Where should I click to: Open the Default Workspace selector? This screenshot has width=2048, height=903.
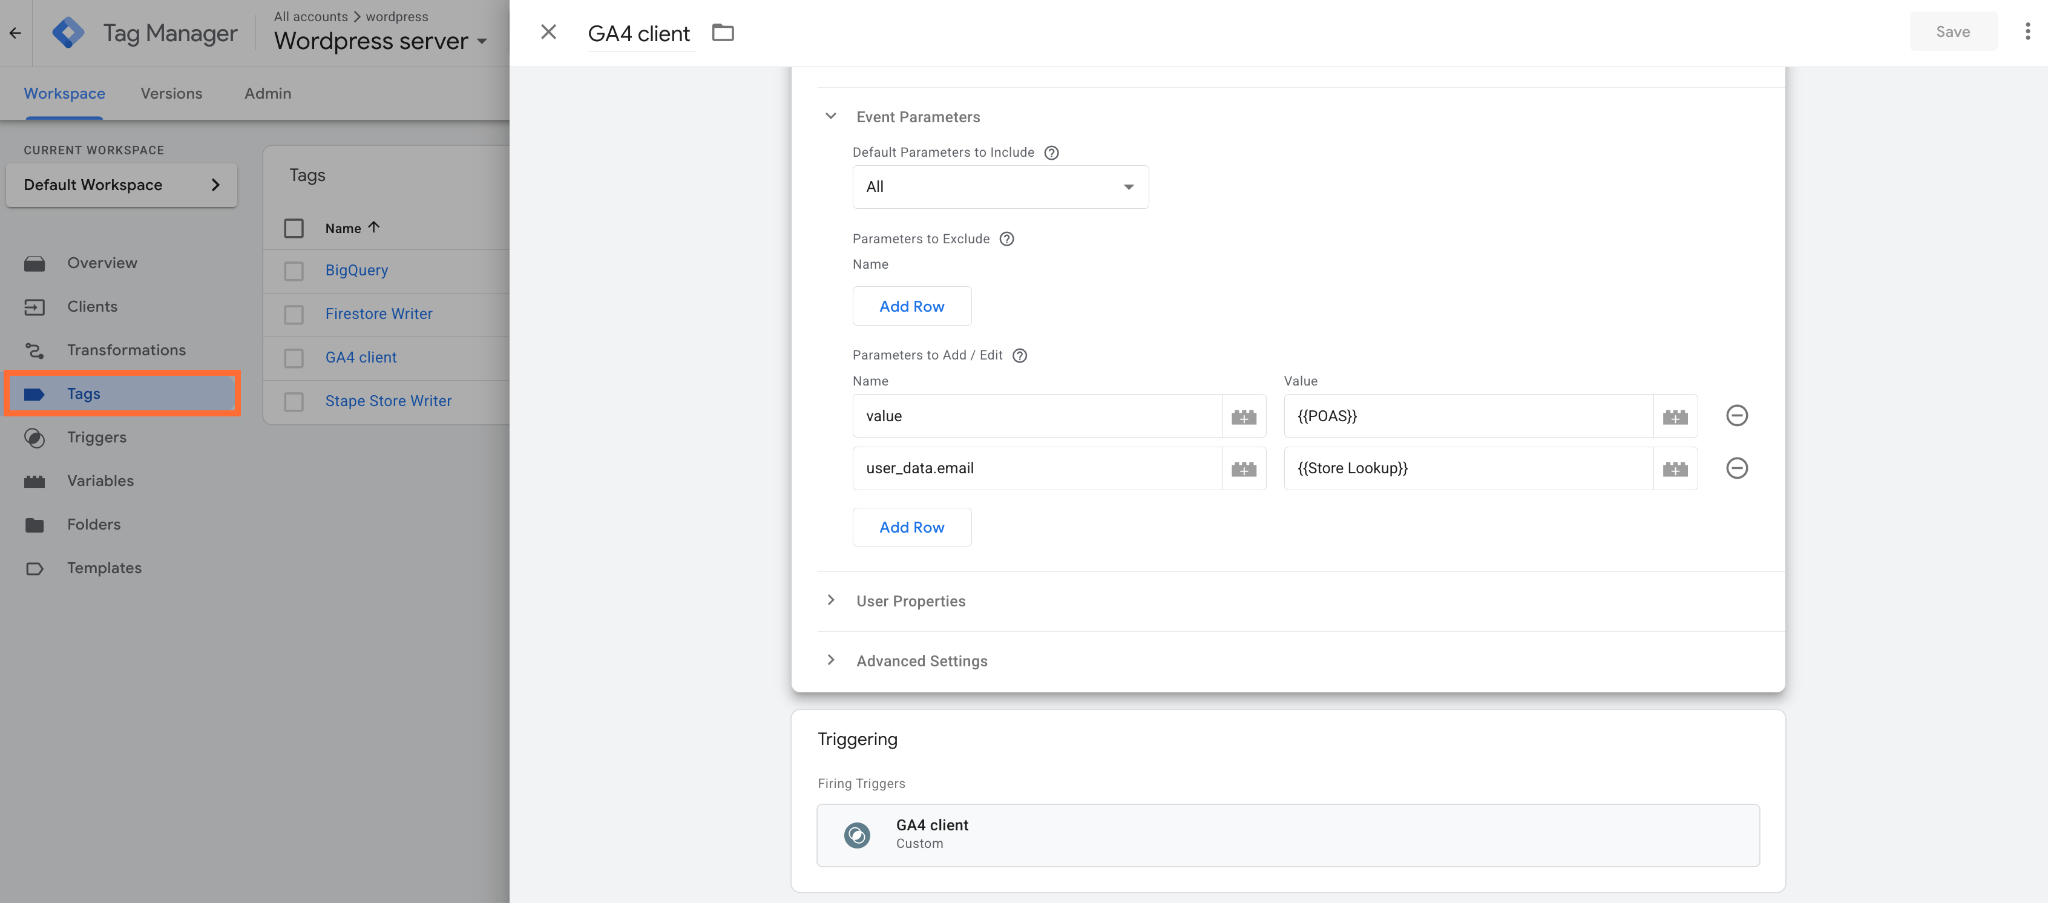click(121, 185)
